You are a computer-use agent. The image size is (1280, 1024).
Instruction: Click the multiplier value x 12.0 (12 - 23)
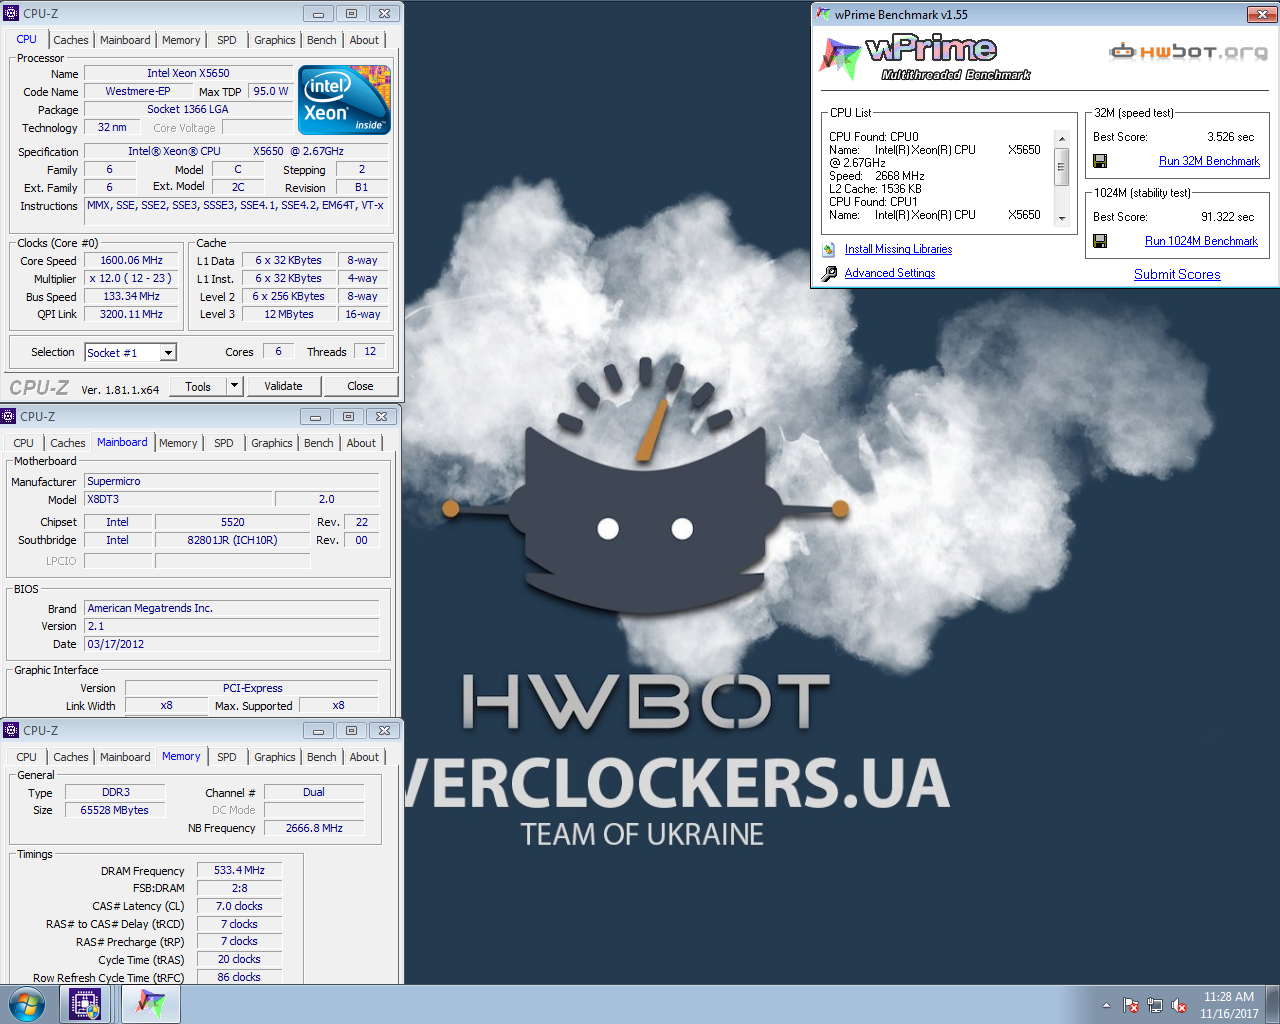[132, 278]
